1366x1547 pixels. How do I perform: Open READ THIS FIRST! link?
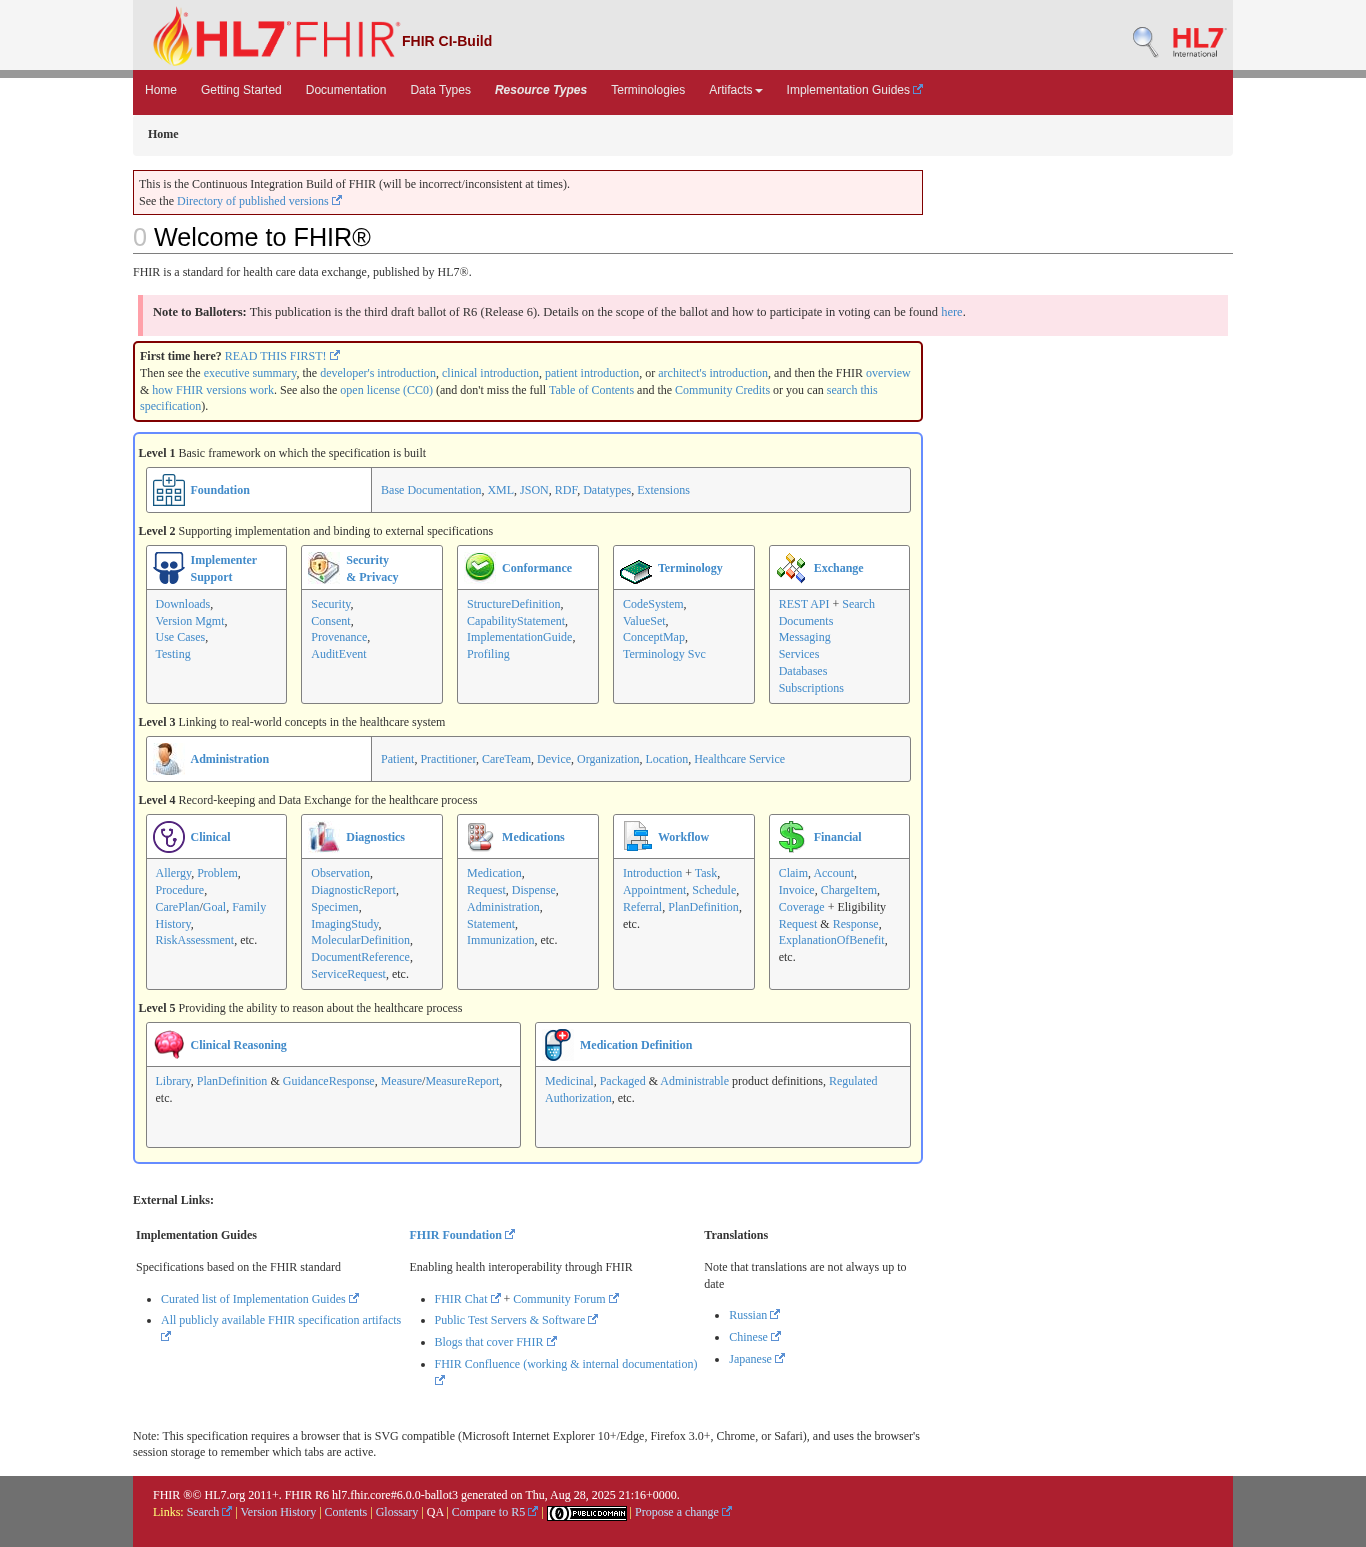point(282,356)
